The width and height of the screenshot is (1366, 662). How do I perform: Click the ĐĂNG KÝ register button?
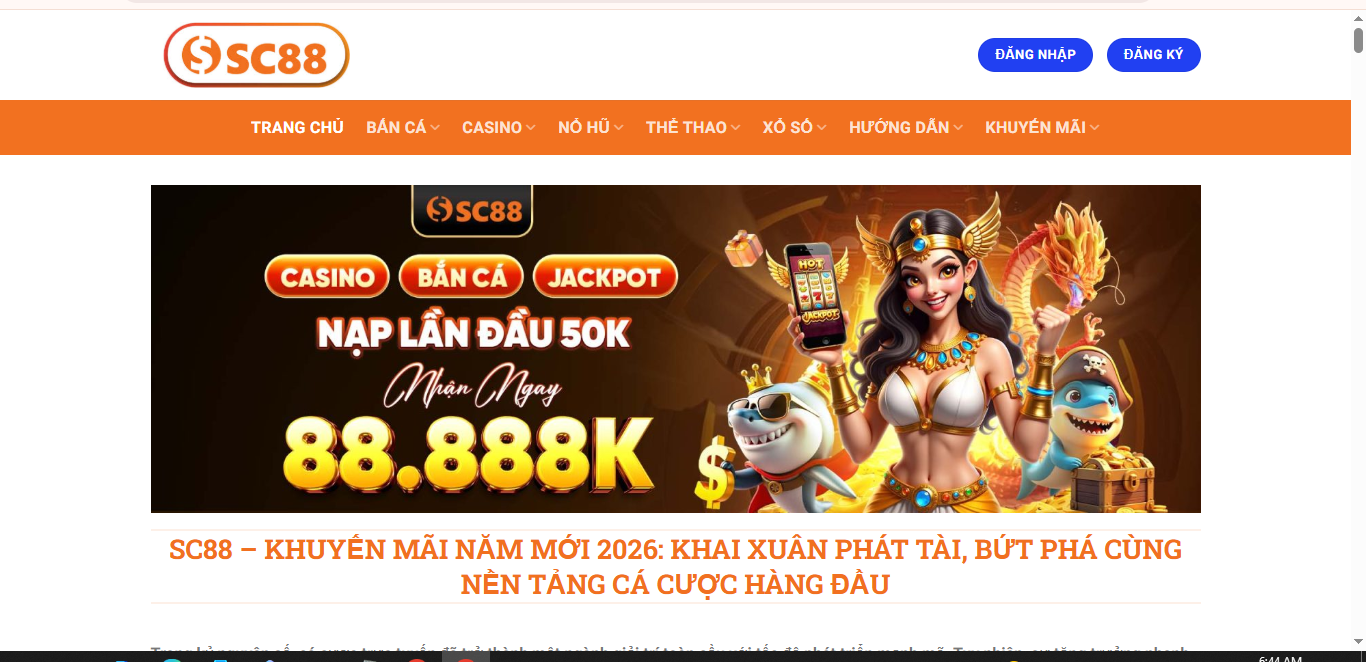coord(1153,55)
